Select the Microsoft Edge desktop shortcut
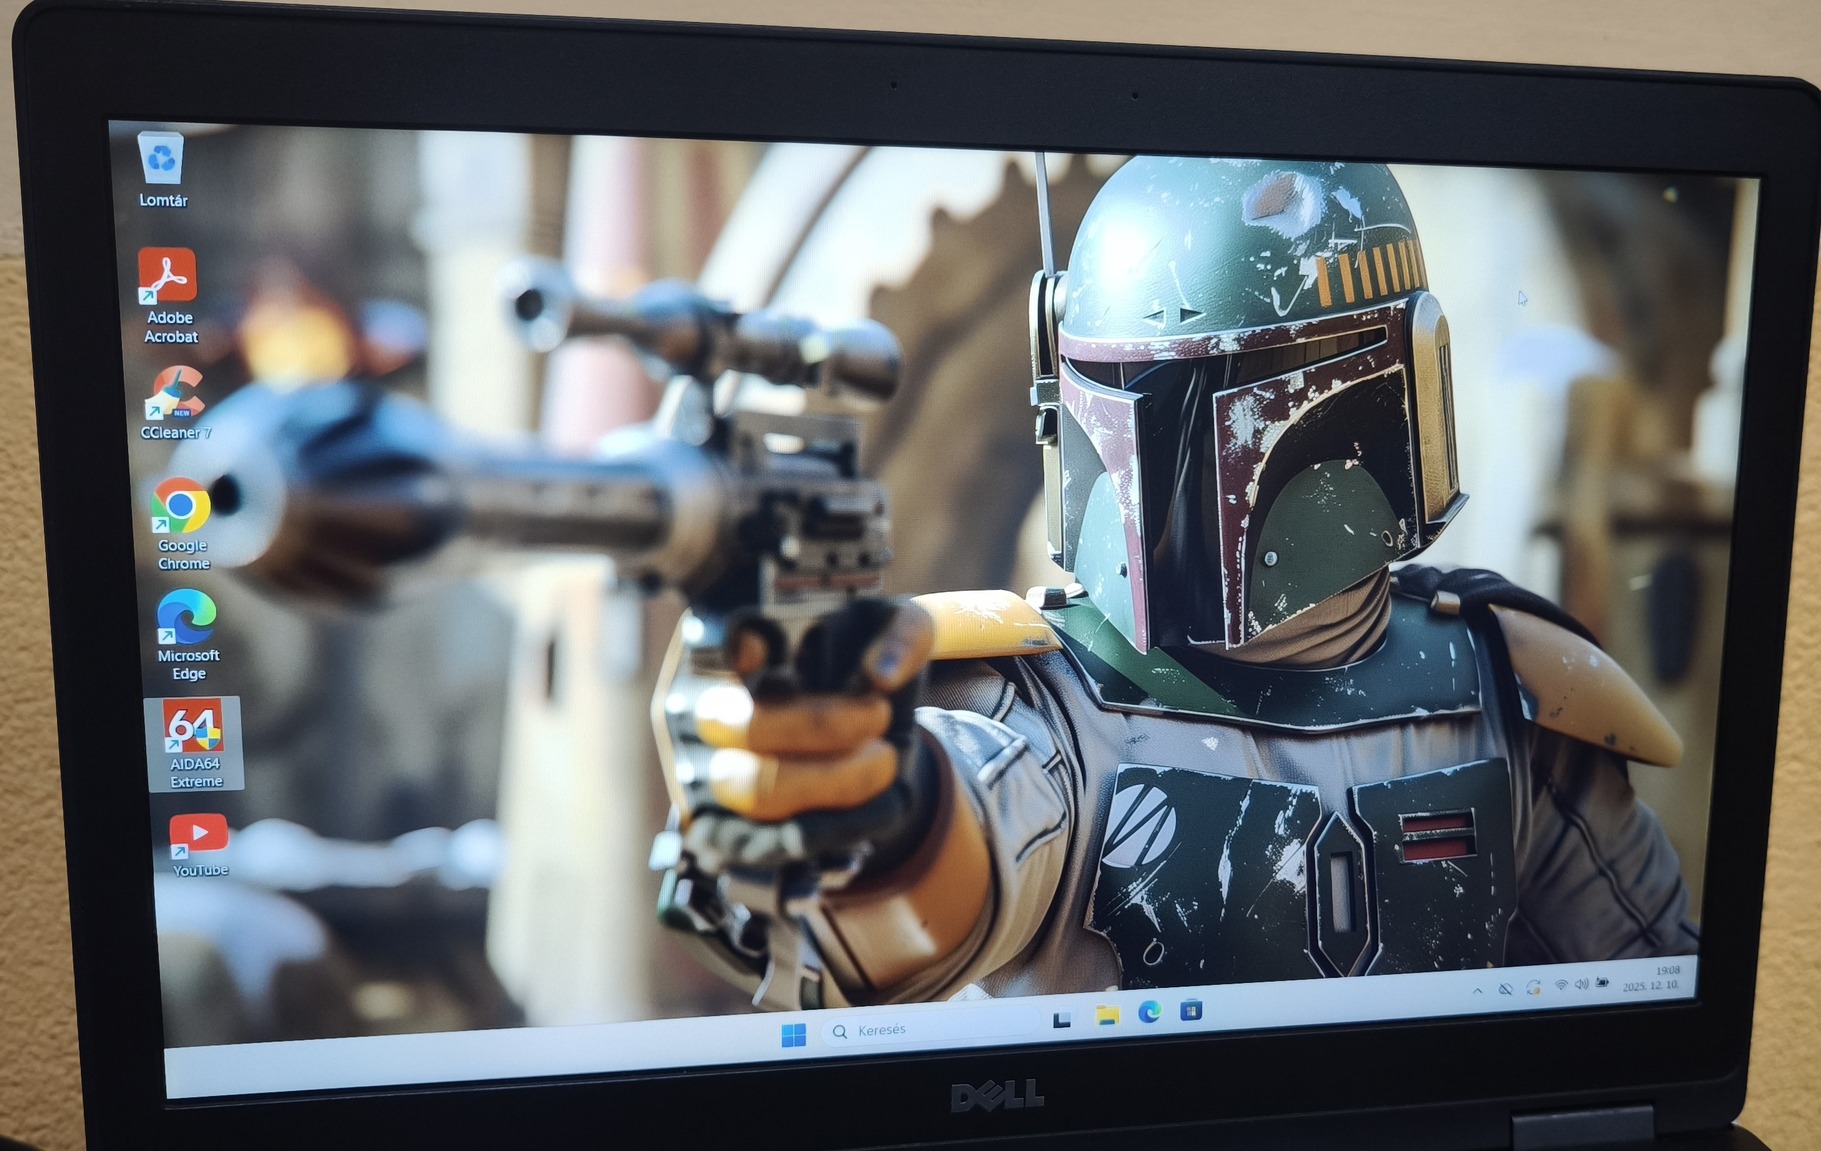 coord(187,635)
